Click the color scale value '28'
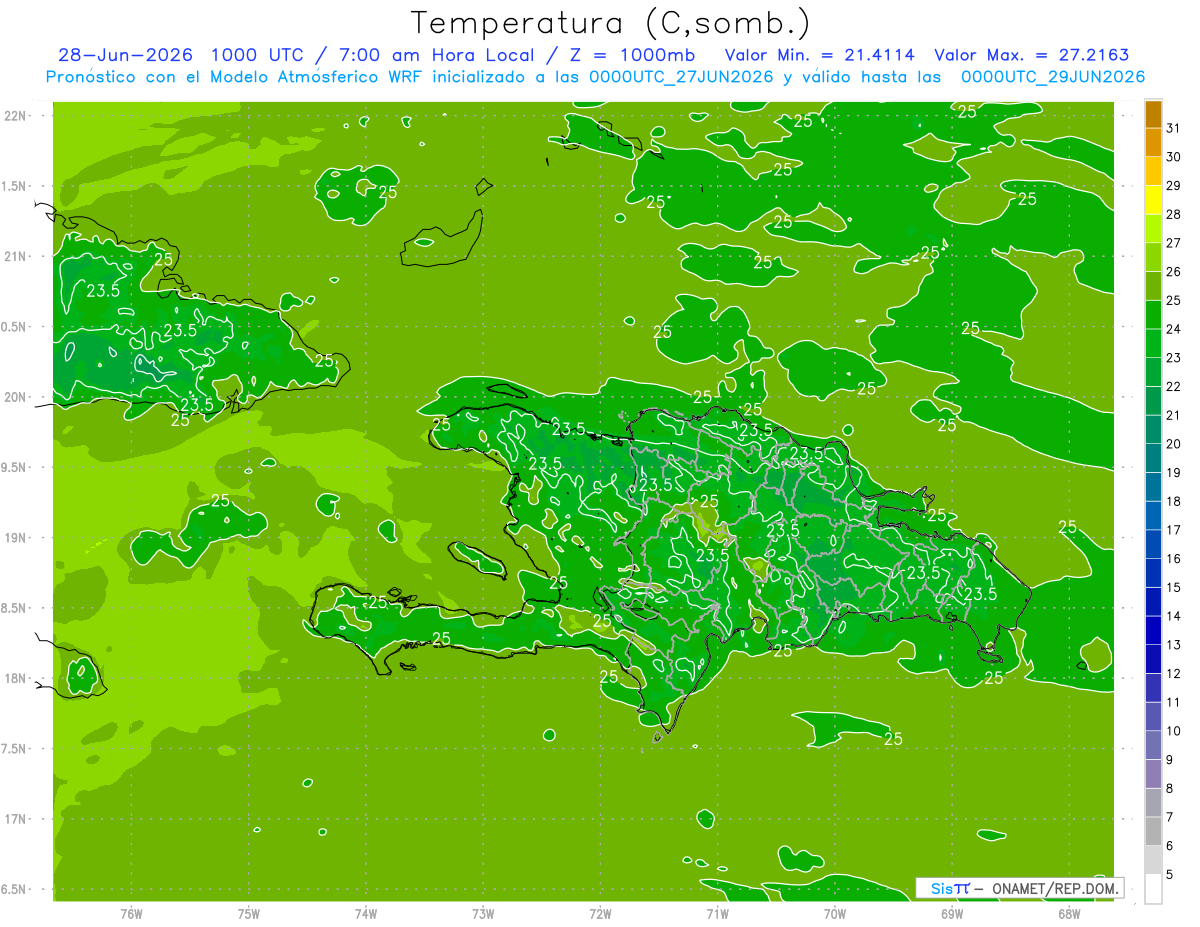Viewport: 1200px width, 927px height. (1174, 215)
